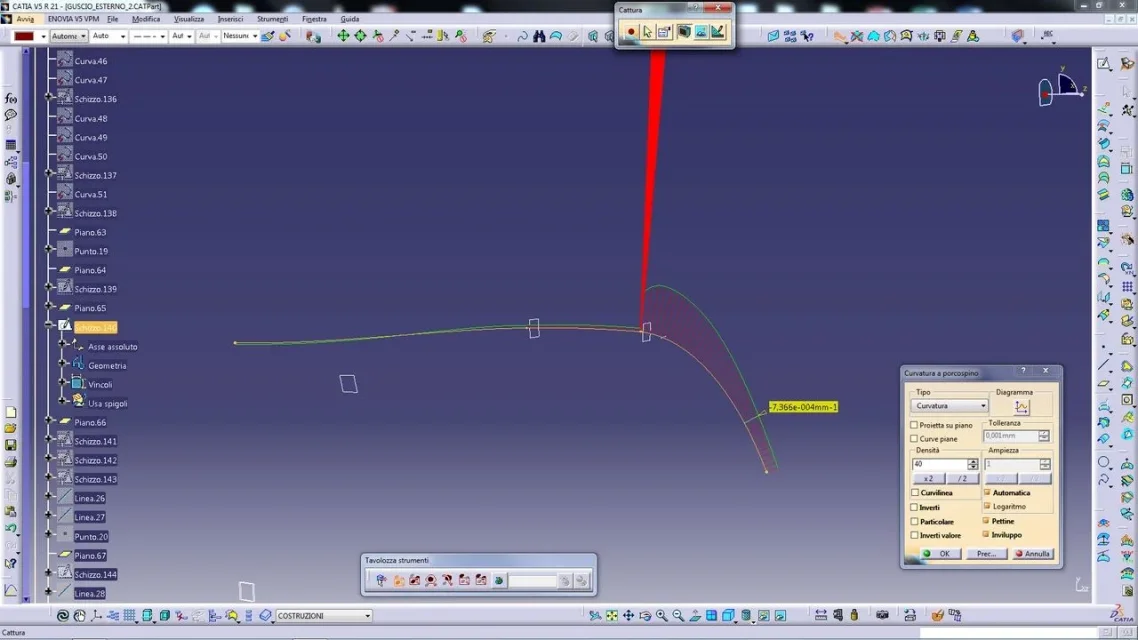Click the Densità value field showing 40
The image size is (1138, 640).
(939, 464)
